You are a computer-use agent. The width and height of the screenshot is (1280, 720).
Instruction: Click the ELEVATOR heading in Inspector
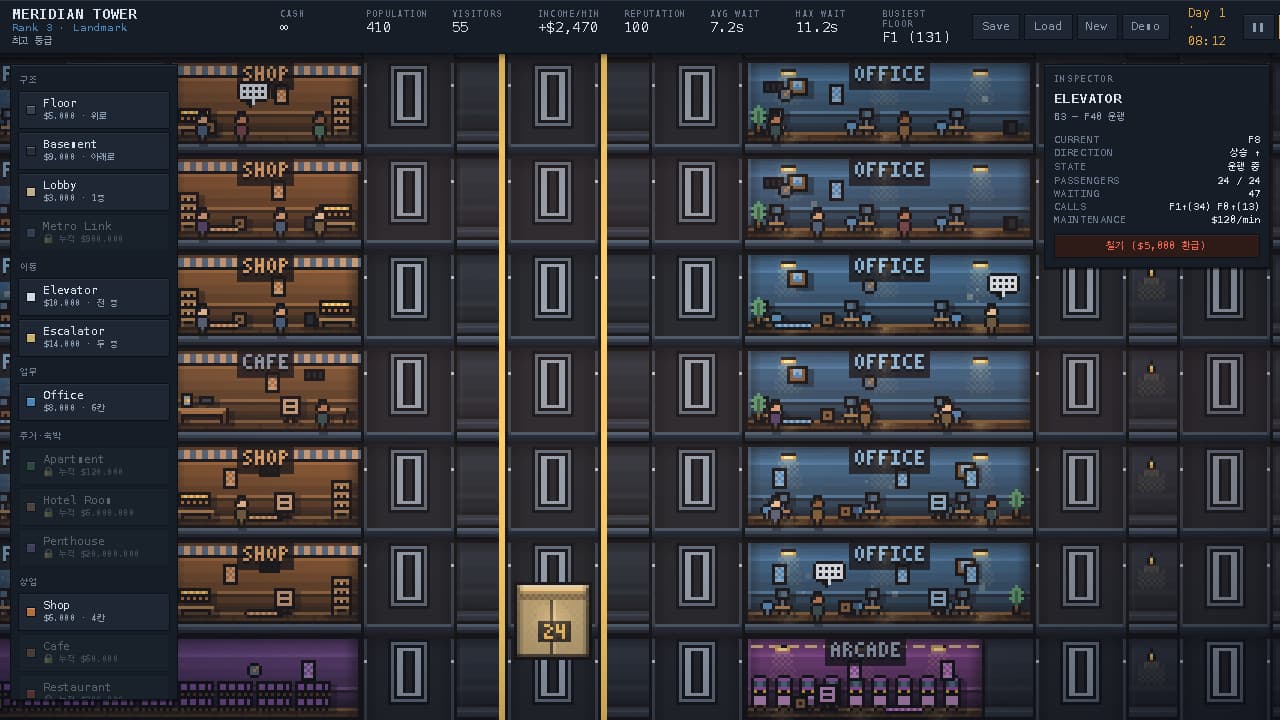coord(1088,99)
